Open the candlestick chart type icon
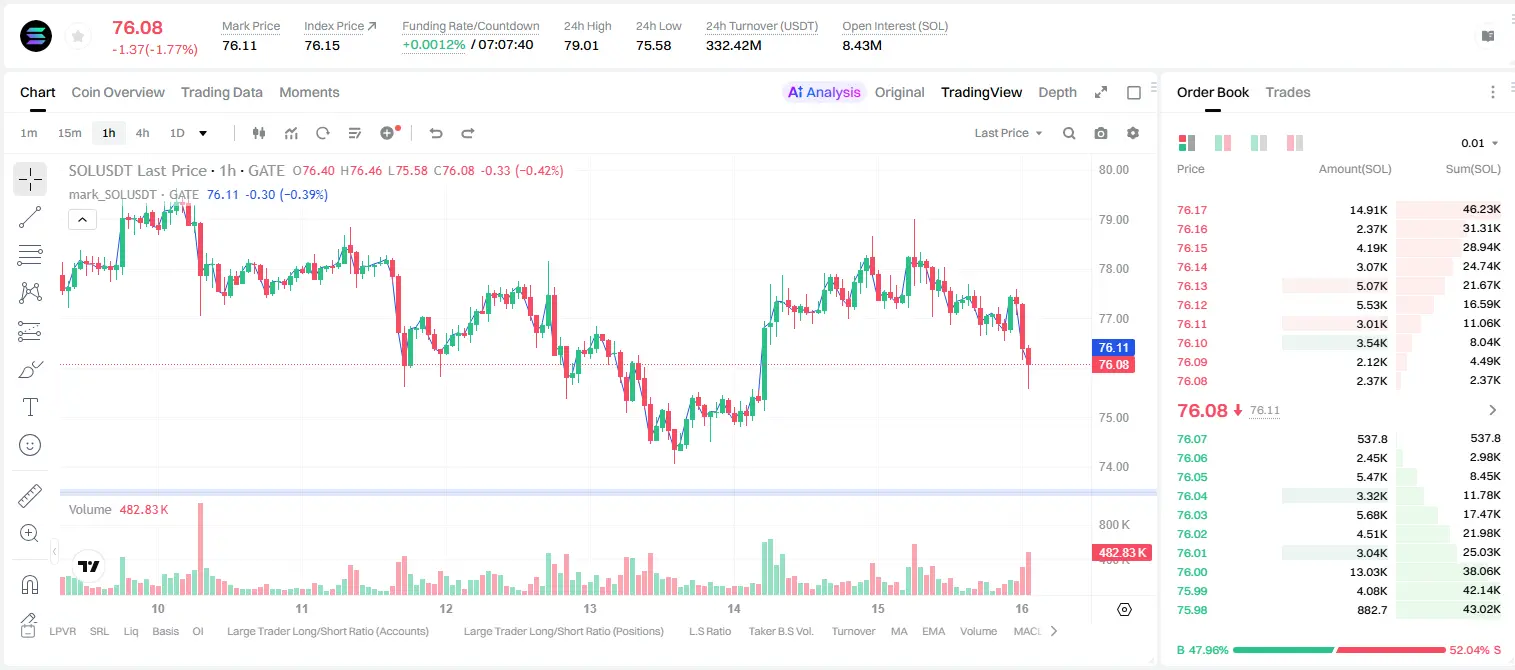Viewport: 1515px width, 670px height. tap(259, 133)
